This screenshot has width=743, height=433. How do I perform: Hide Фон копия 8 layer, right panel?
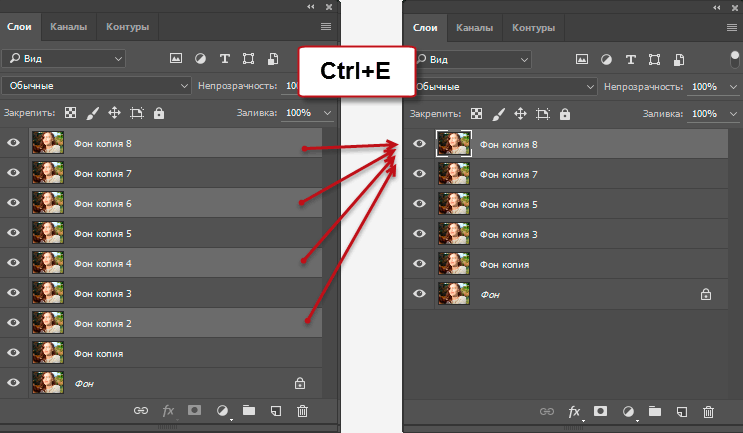click(x=419, y=144)
